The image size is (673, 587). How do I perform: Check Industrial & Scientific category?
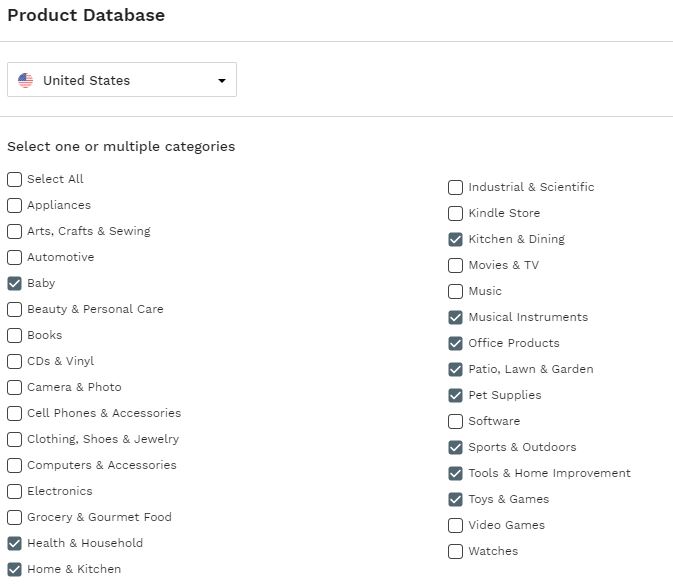[x=455, y=188]
